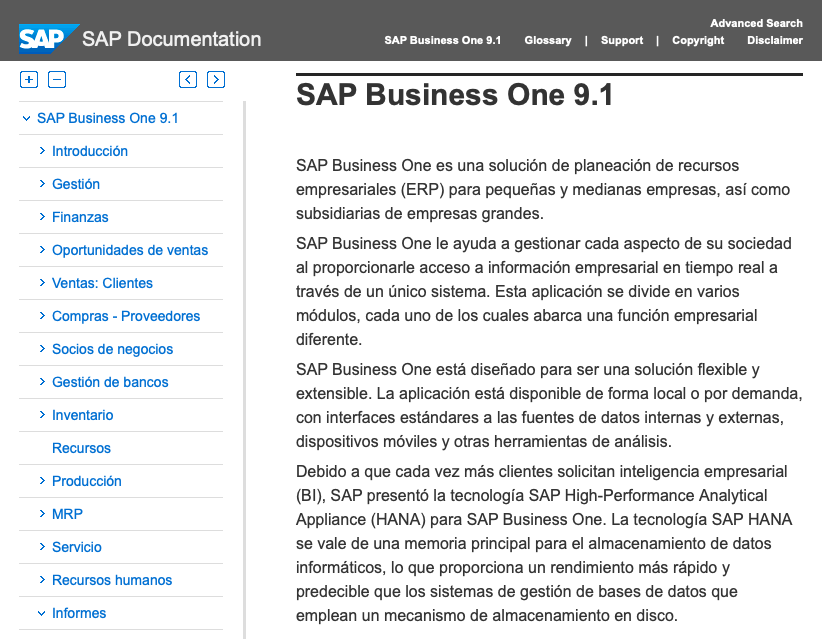Expand the Ventas: Clientes chevron
This screenshot has height=639, width=822.
click(x=42, y=283)
